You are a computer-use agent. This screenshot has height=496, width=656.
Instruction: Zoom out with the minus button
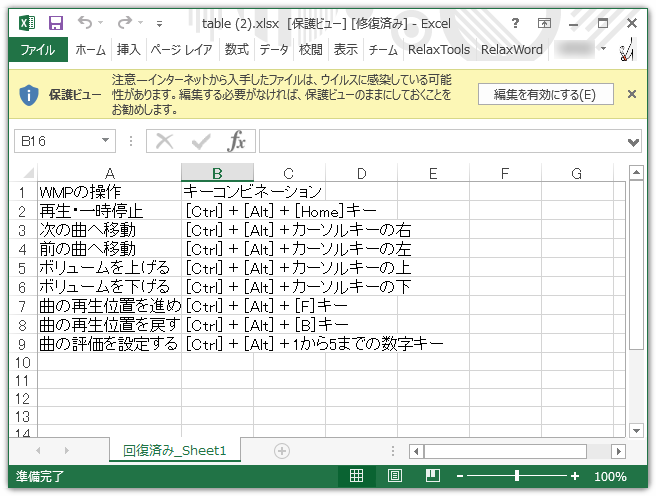tap(460, 476)
